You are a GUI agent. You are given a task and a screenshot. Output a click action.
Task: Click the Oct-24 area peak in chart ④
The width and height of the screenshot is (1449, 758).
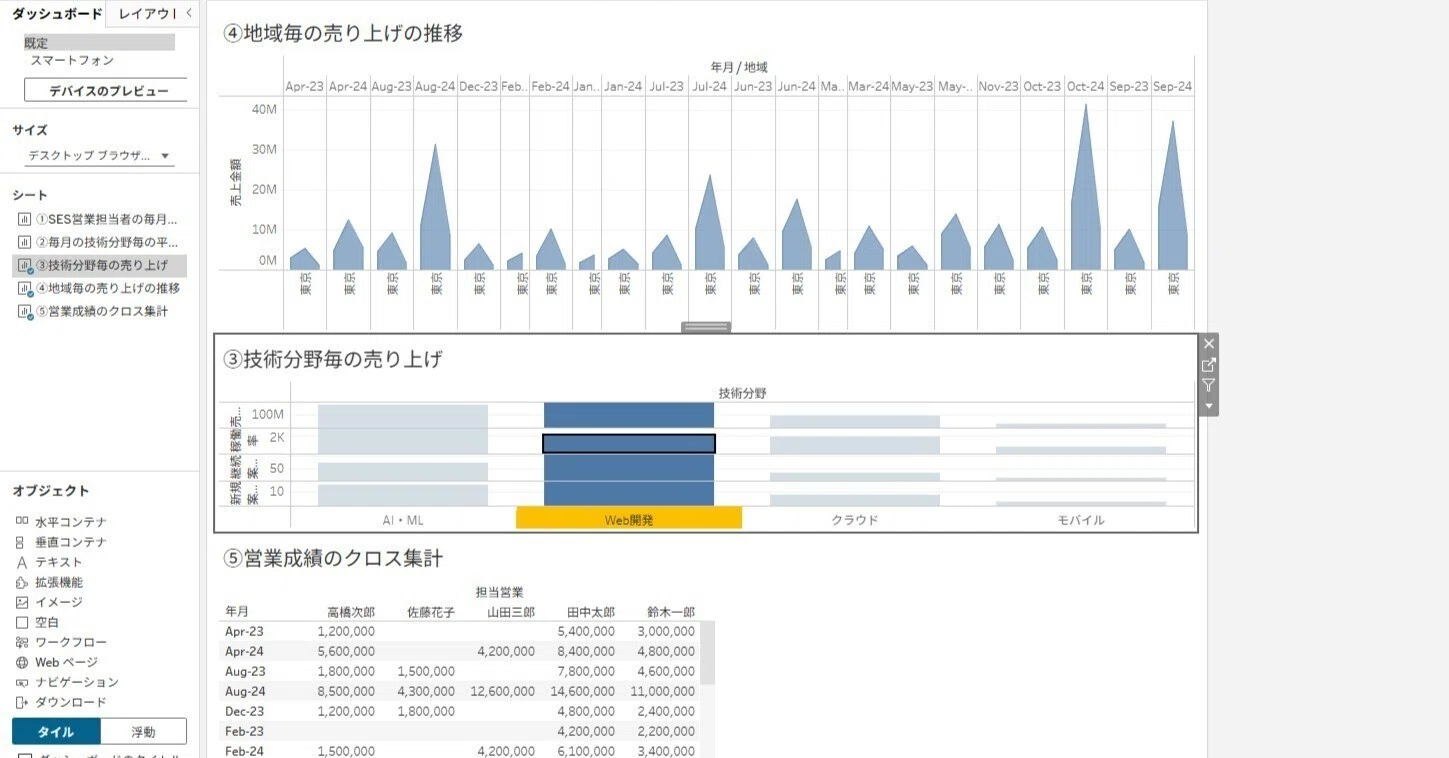pyautogui.click(x=1085, y=105)
